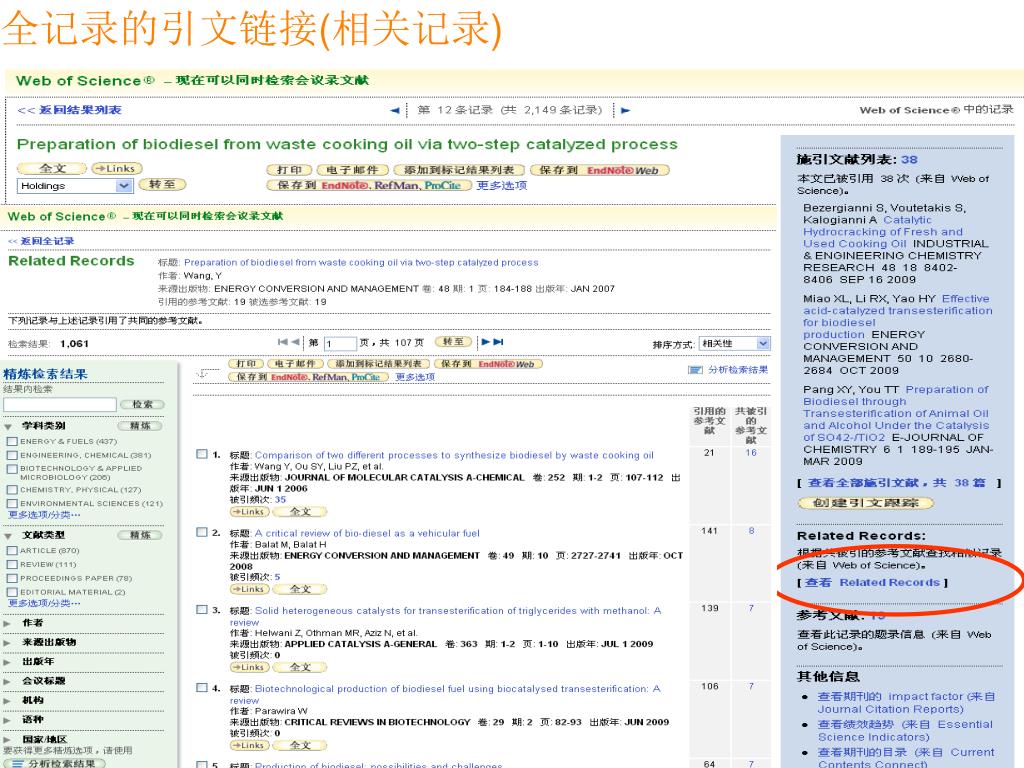
Task: Click 全文 button for record 1
Action: point(300,512)
